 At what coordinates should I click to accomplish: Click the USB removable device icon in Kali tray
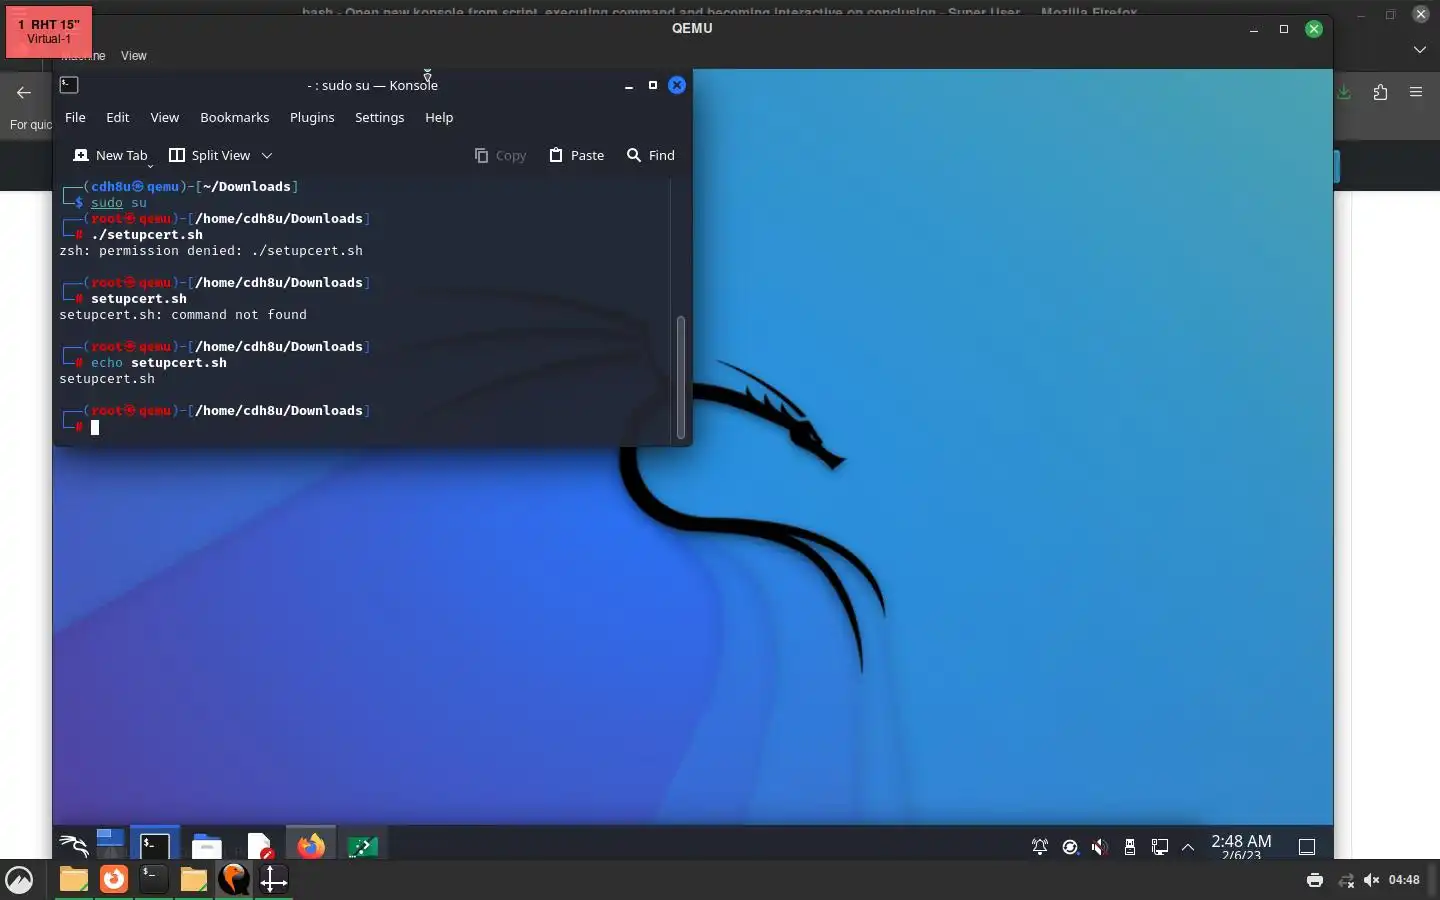[x=1130, y=847]
